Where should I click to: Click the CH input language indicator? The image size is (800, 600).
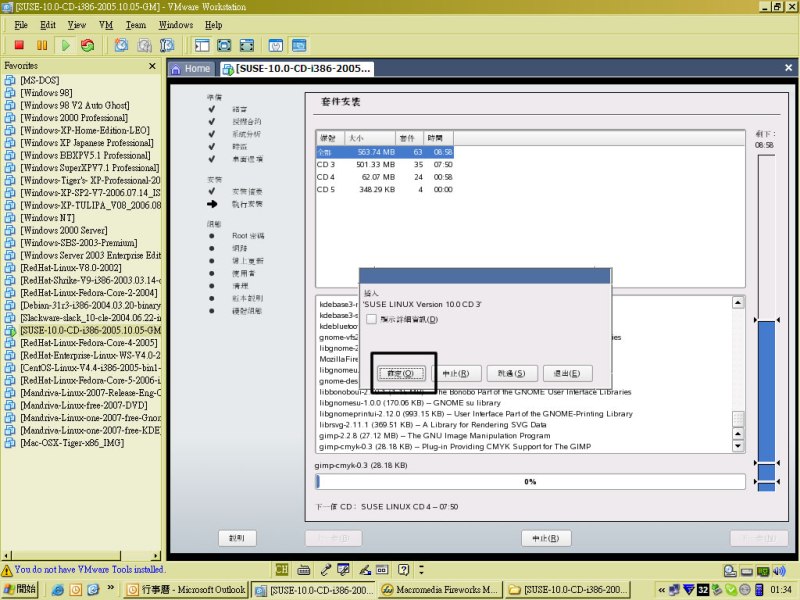(x=281, y=569)
